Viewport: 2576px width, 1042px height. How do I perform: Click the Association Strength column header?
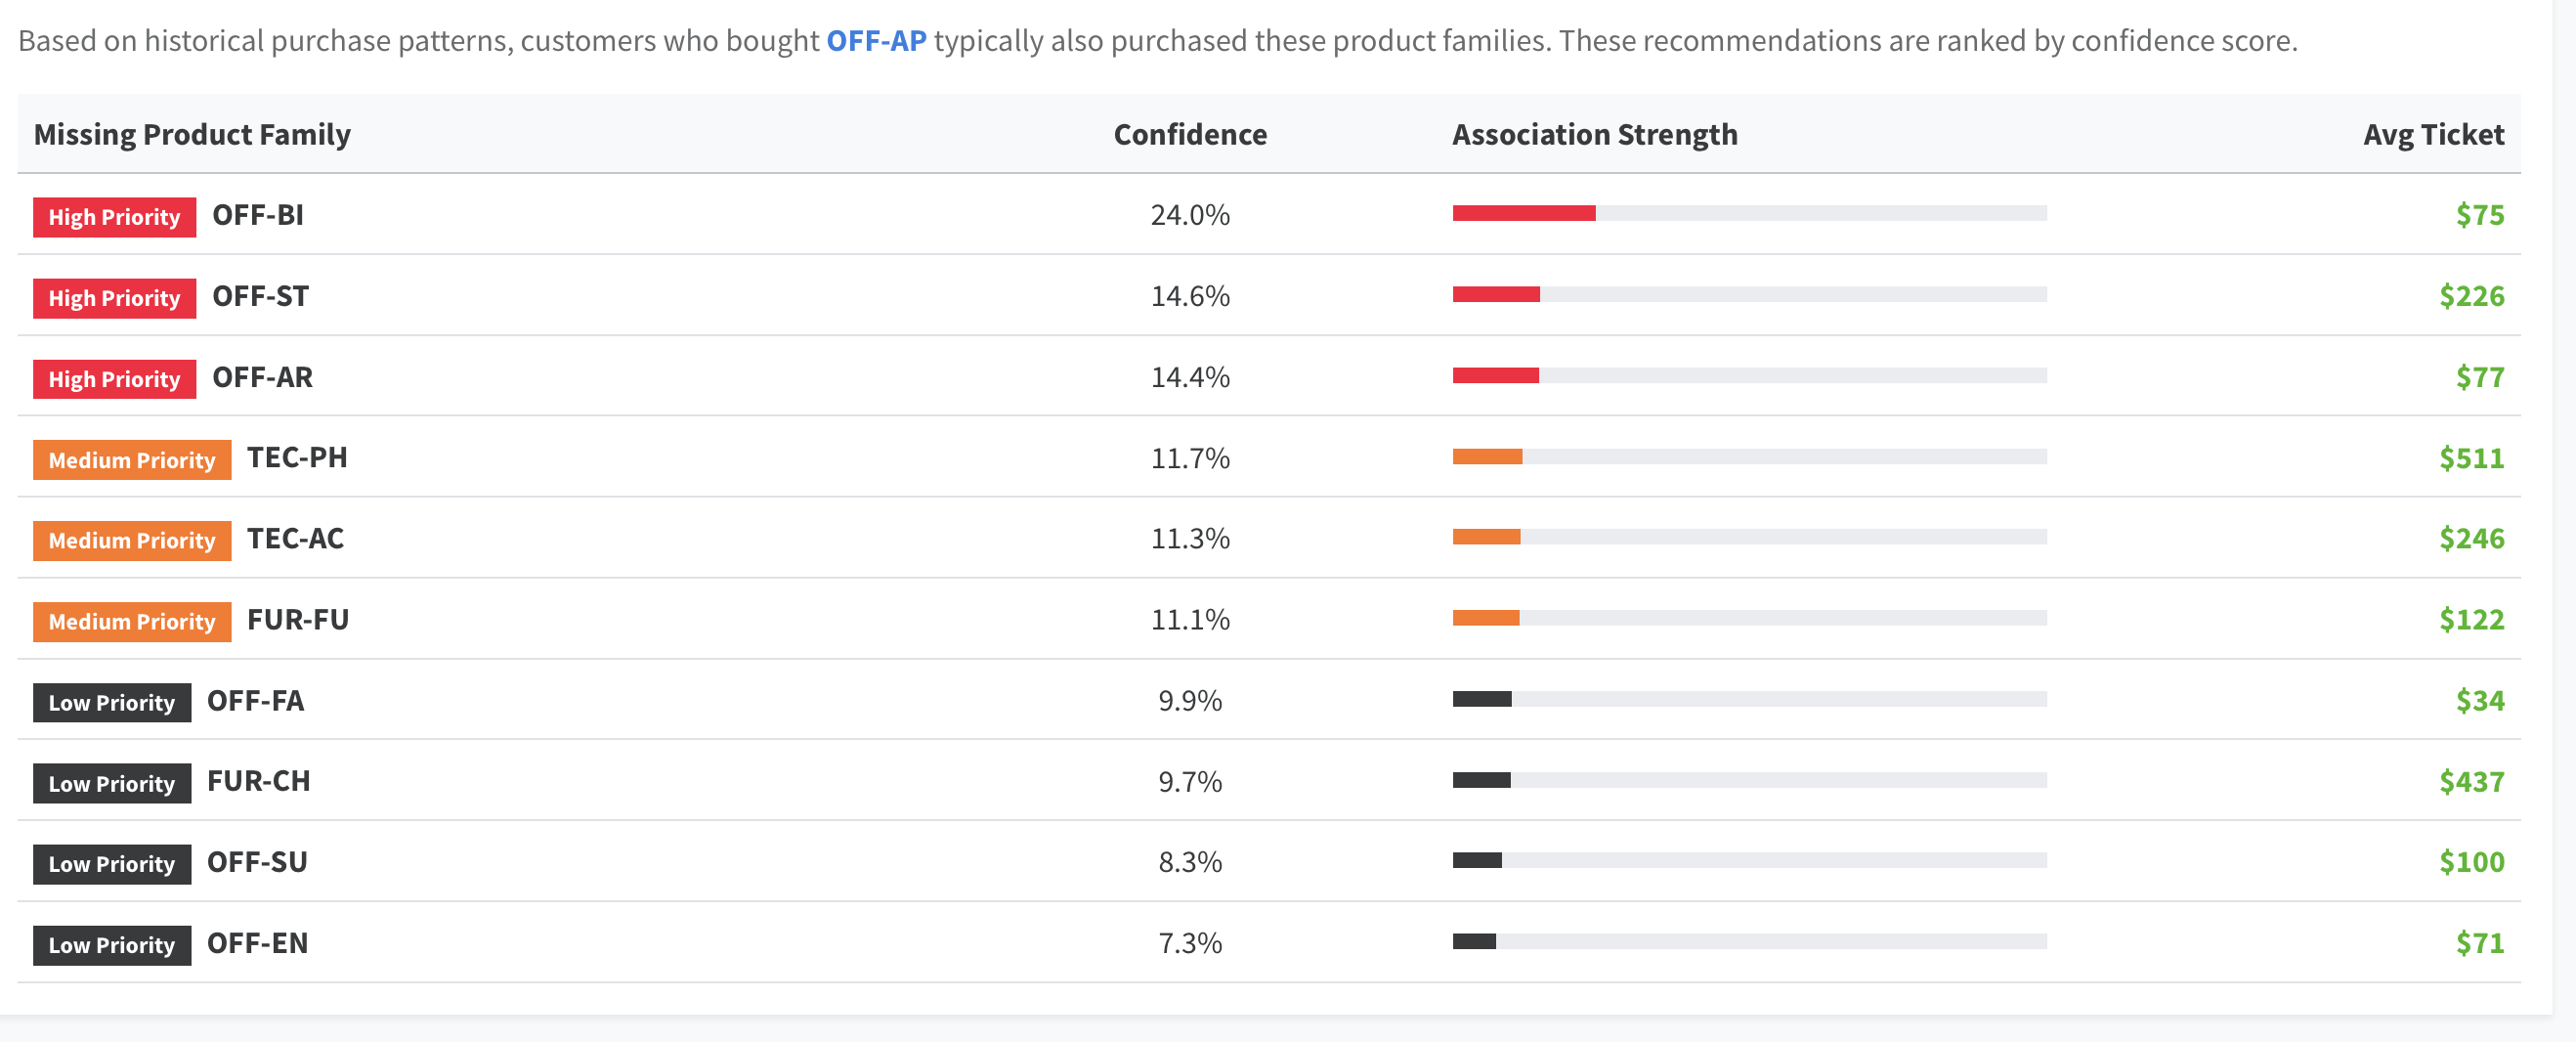1594,135
